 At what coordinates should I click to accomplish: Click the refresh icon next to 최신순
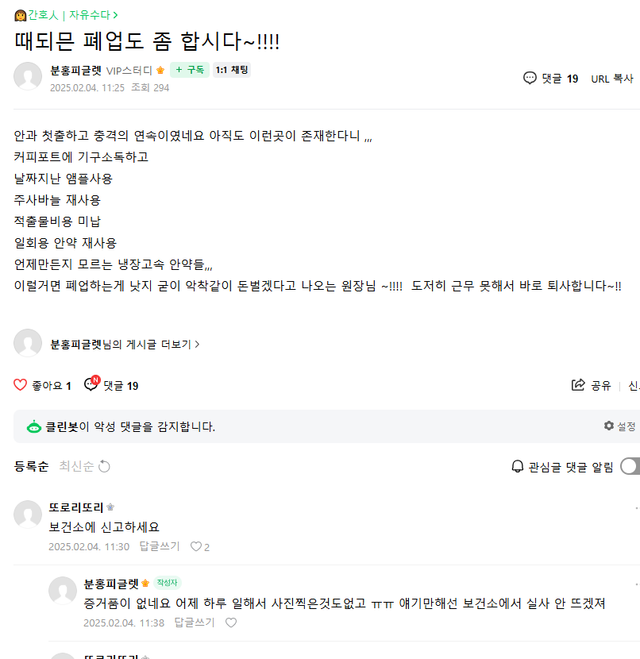(104, 466)
